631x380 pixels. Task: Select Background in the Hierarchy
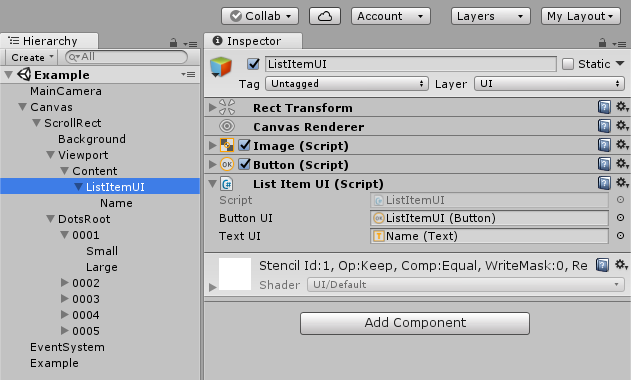(92, 139)
